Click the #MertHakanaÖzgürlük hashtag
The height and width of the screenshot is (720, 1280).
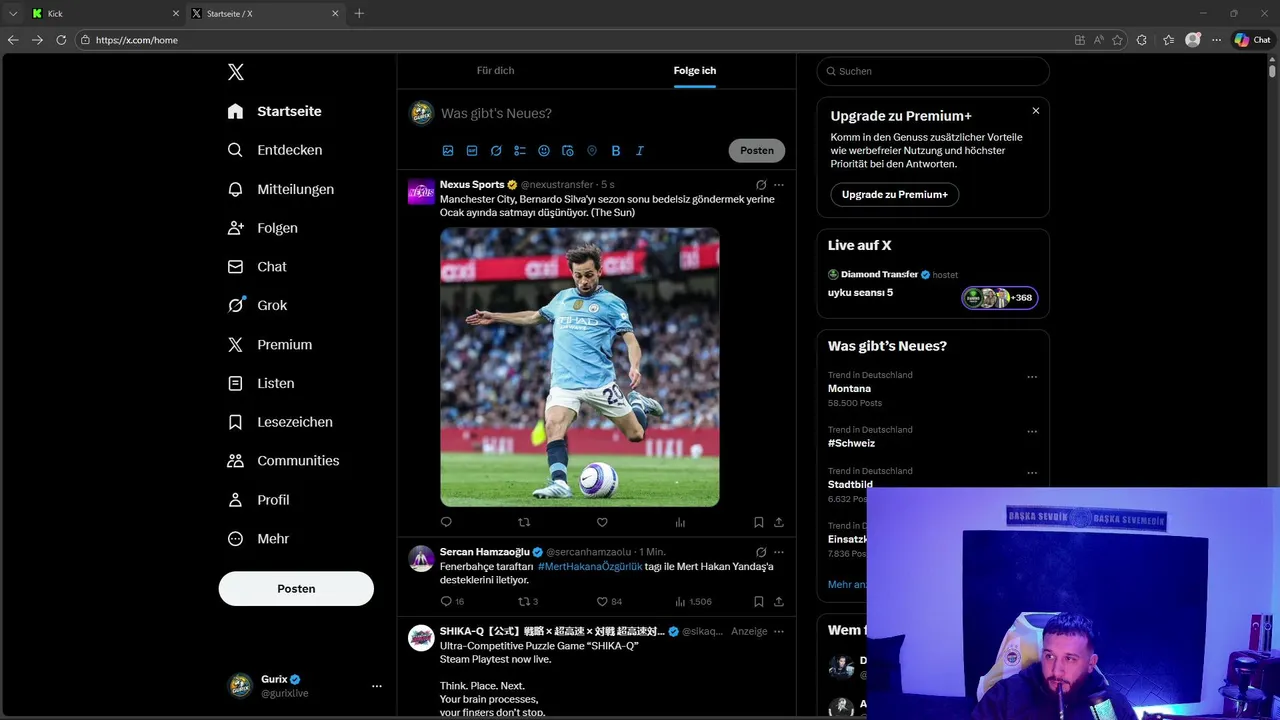[x=590, y=567]
